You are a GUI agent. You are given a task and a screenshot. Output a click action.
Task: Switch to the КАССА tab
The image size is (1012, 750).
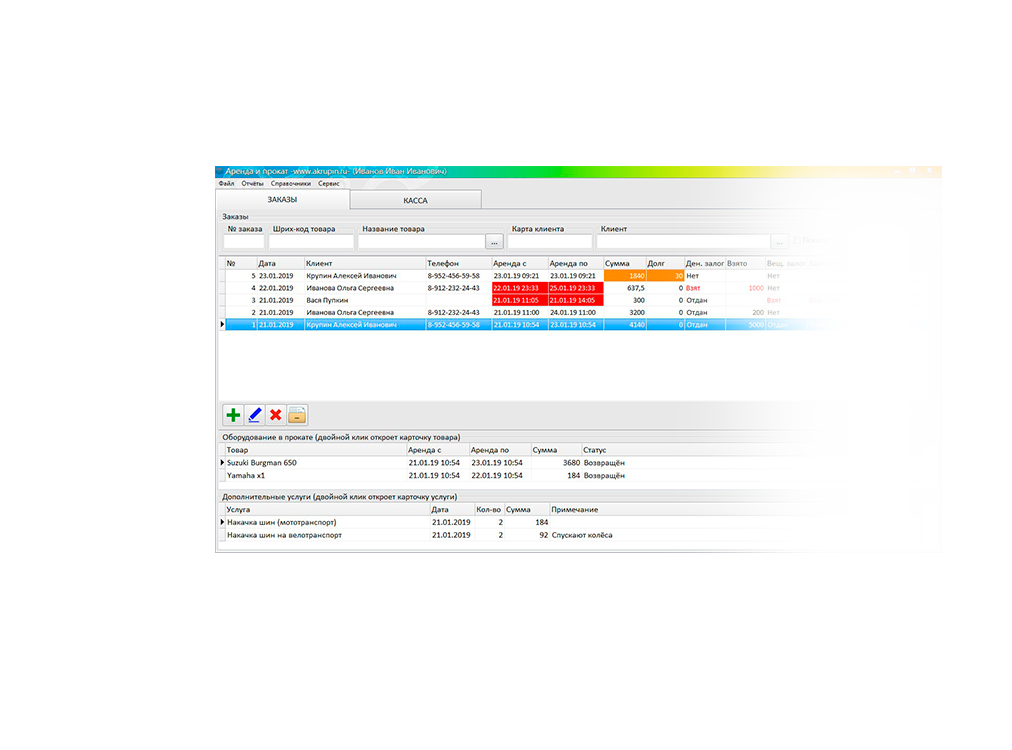[415, 200]
